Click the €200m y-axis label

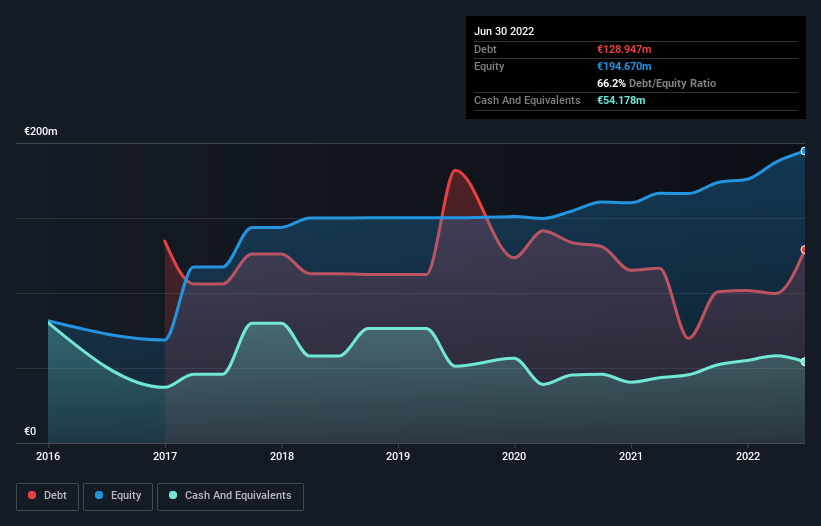(41, 131)
